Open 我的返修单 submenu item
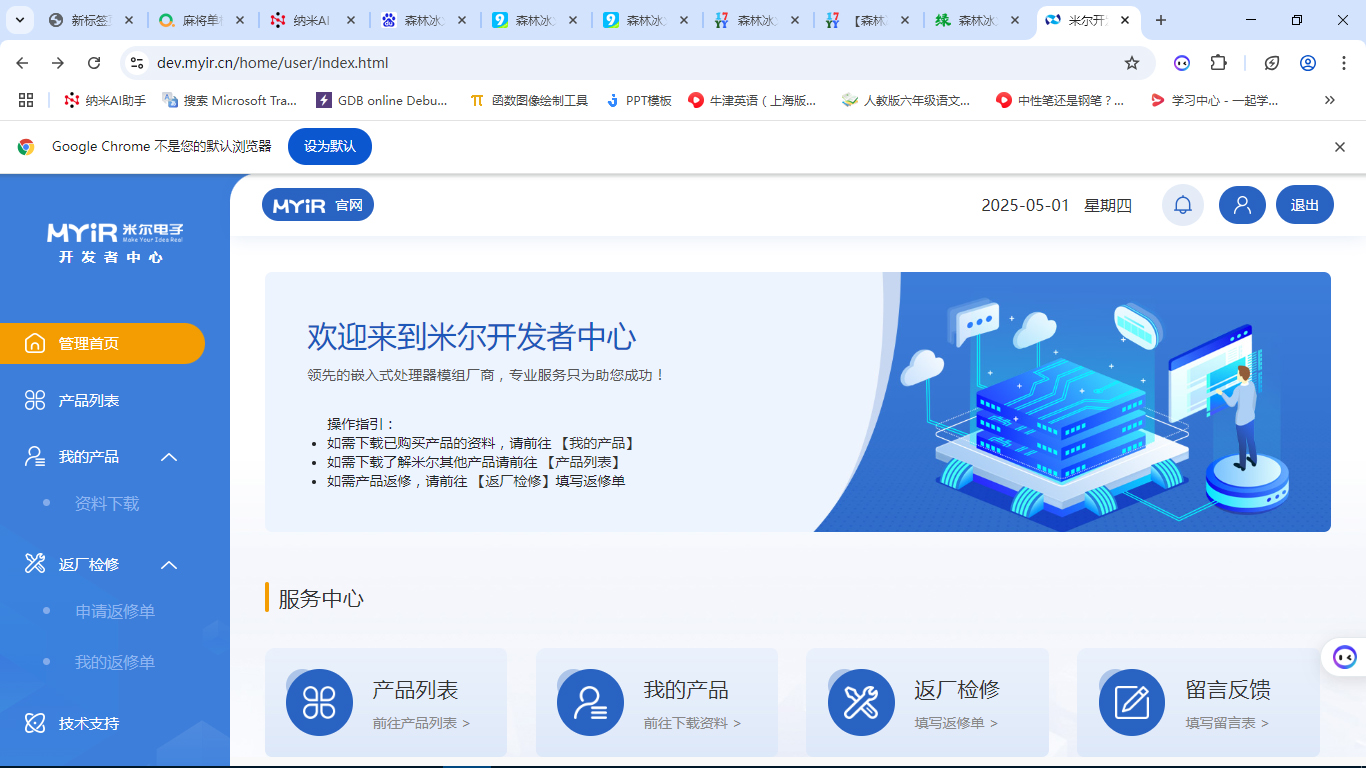The height and width of the screenshot is (768, 1366). [x=115, y=662]
